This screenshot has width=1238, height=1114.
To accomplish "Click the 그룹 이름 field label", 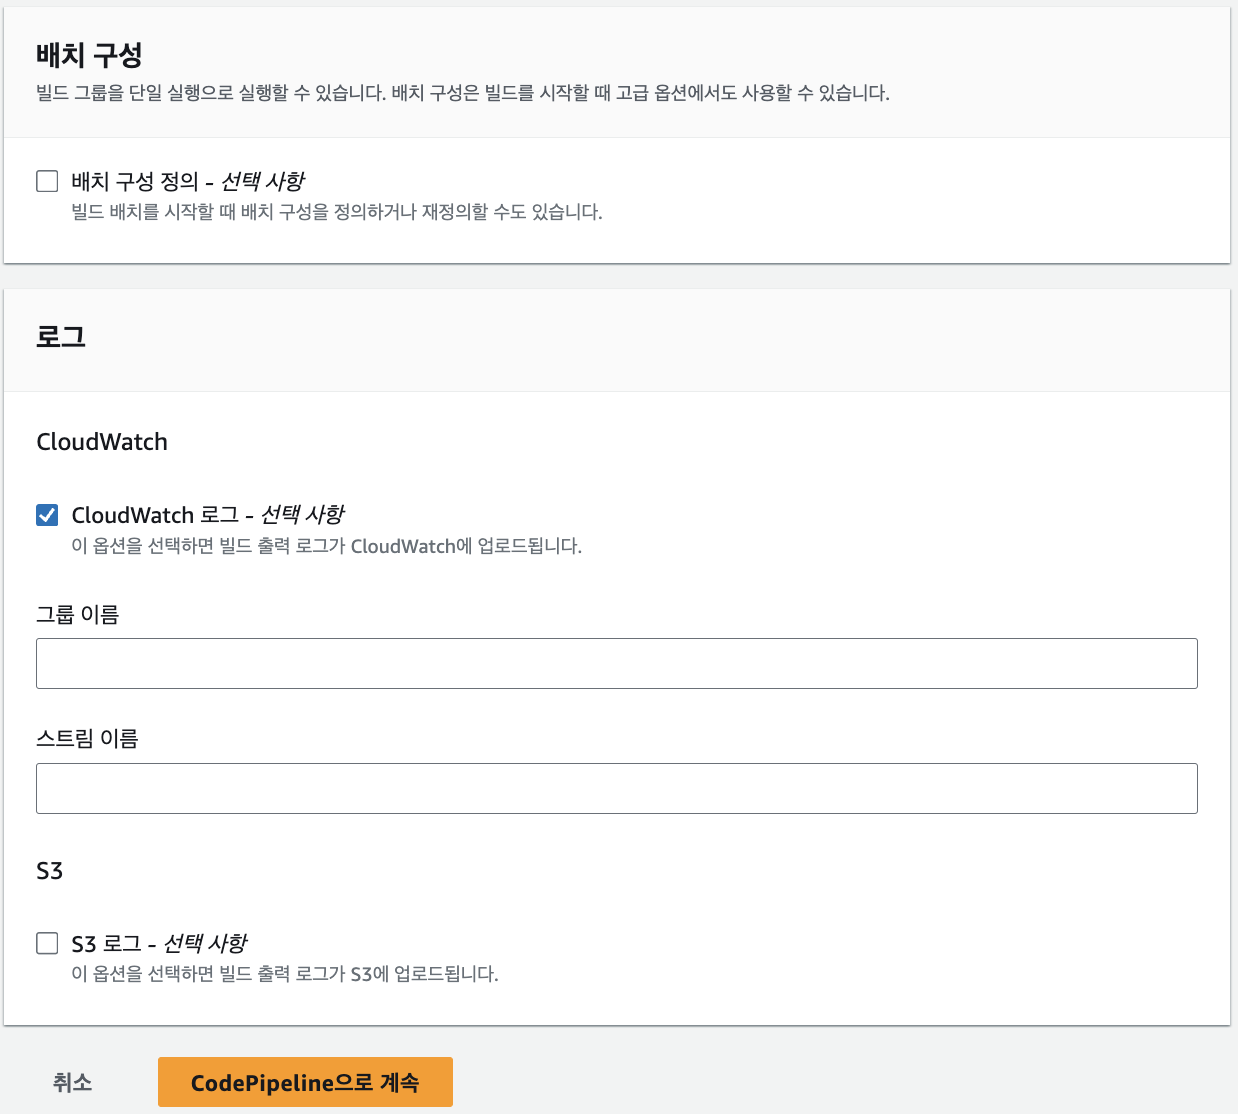I will (77, 614).
